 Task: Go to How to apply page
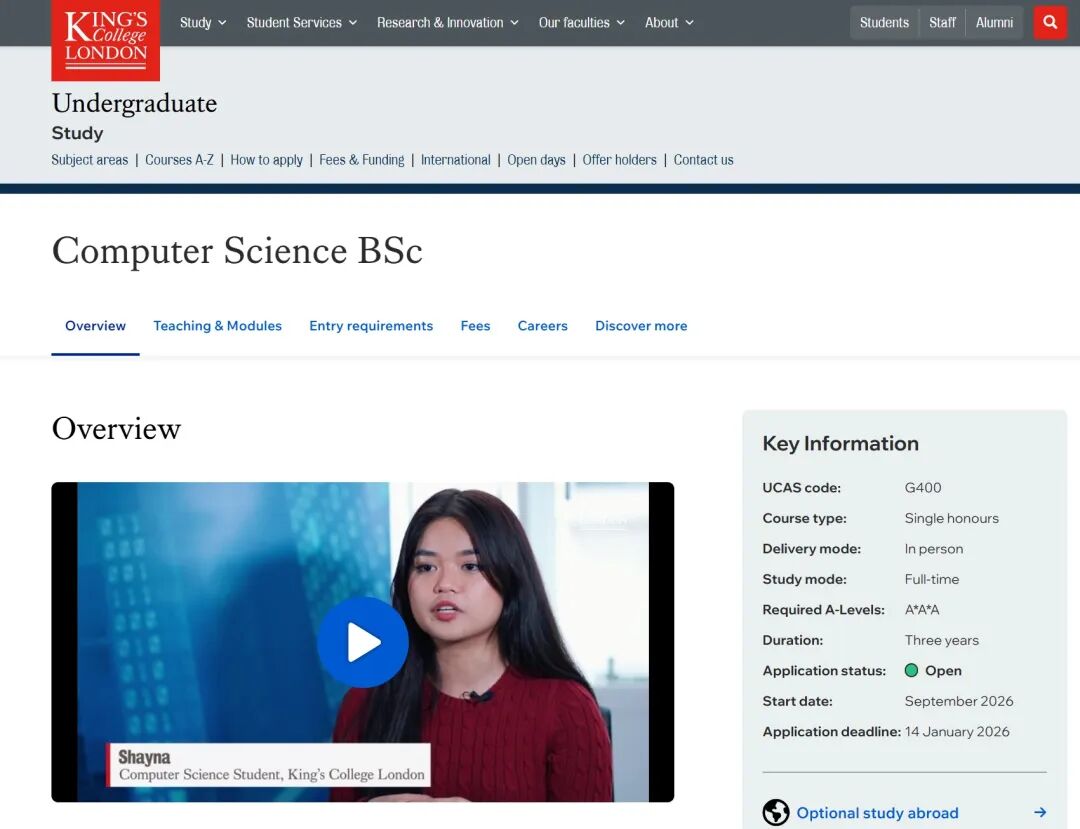[x=267, y=160]
